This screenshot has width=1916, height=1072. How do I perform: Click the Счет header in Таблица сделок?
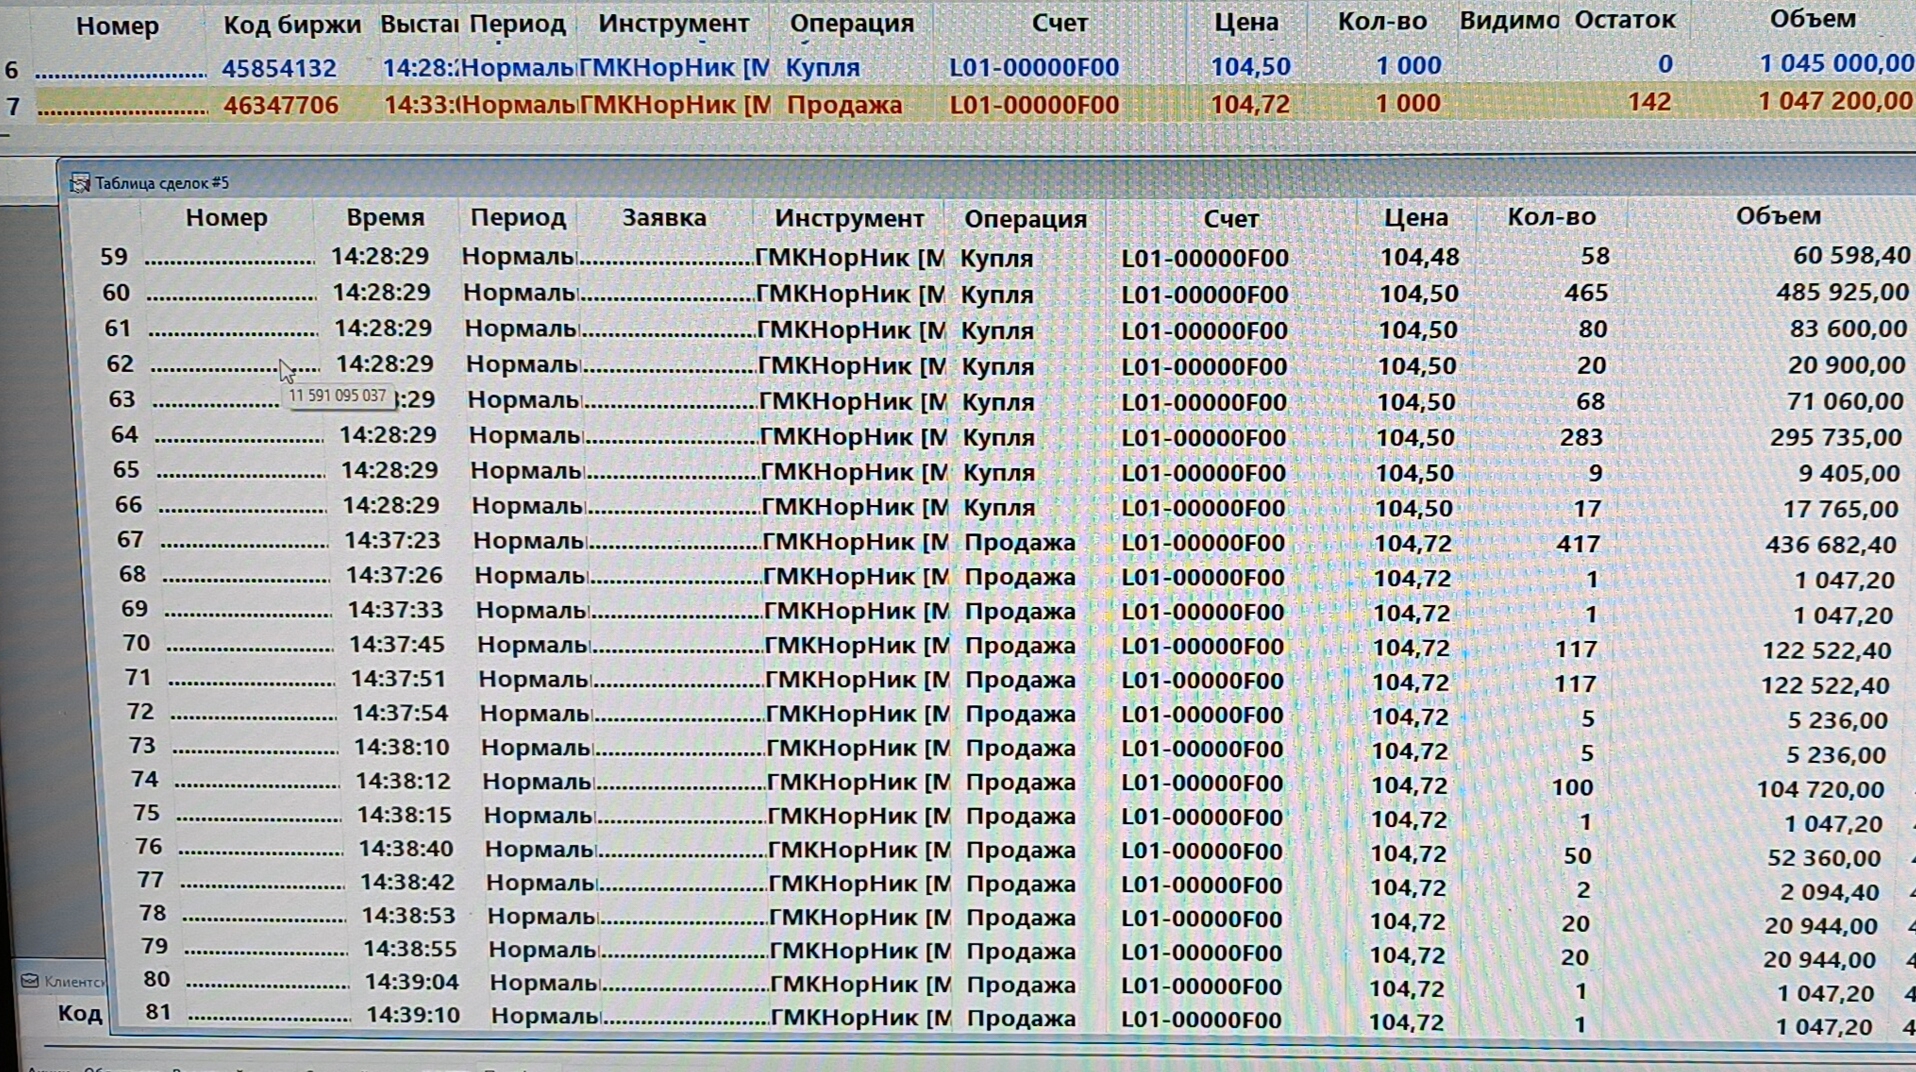(1231, 218)
